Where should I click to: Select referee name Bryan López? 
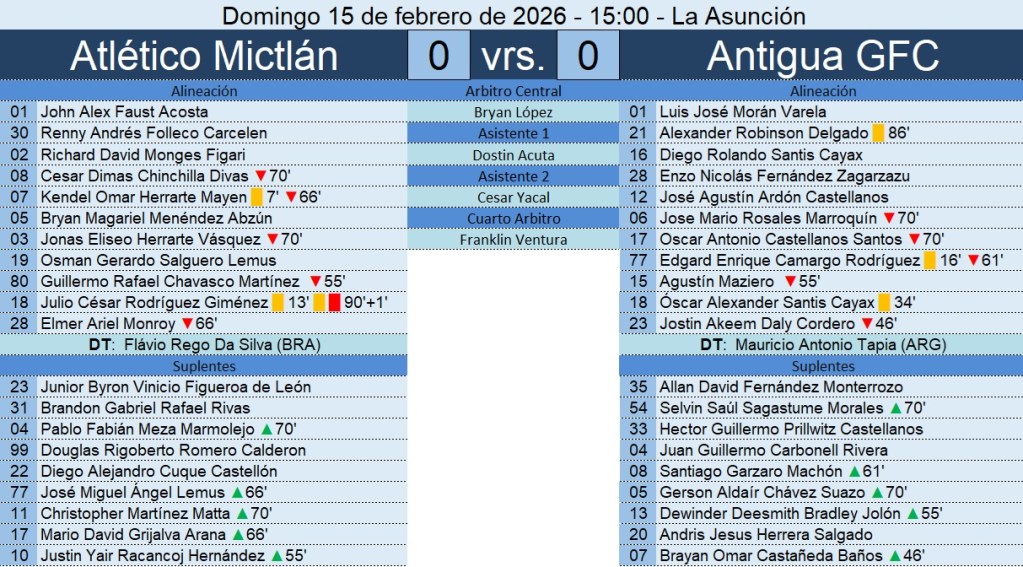click(x=514, y=112)
